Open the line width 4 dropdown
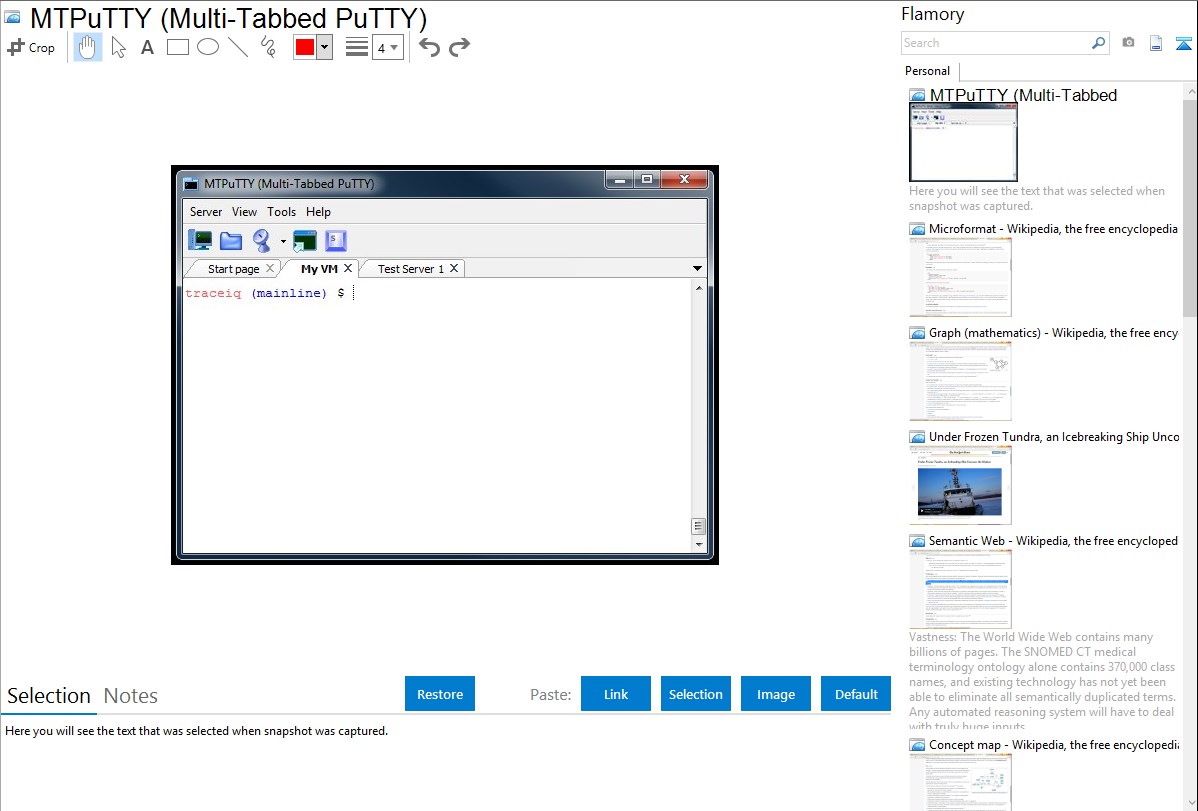1198x811 pixels. tap(388, 47)
